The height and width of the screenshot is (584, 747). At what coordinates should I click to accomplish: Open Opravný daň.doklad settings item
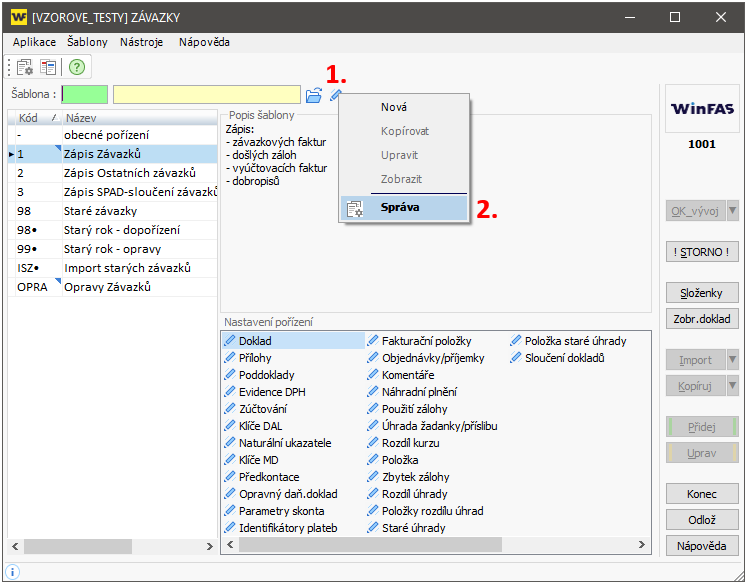coord(281,494)
